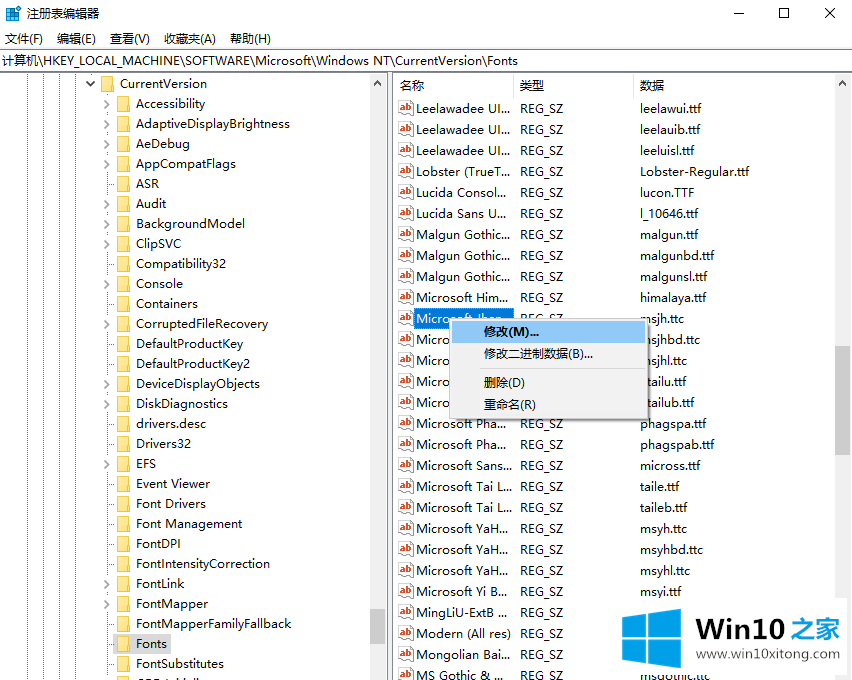Expand the Drivers32 tree node
Screen dimensions: 852x680
tap(107, 444)
